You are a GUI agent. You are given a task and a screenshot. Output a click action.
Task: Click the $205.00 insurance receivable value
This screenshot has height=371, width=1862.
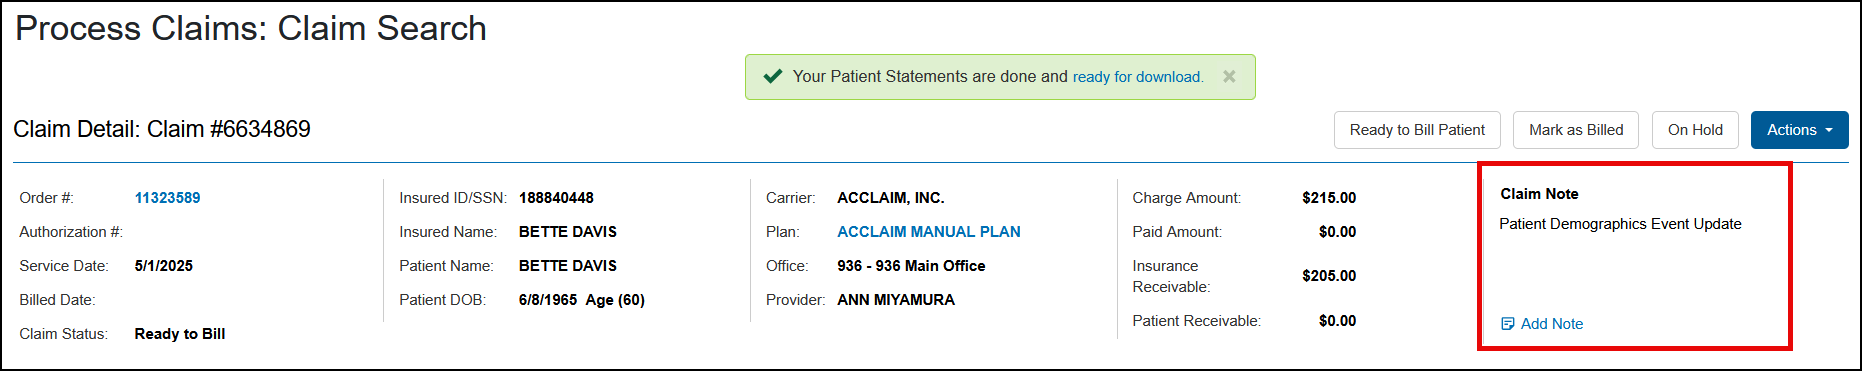point(1329,276)
